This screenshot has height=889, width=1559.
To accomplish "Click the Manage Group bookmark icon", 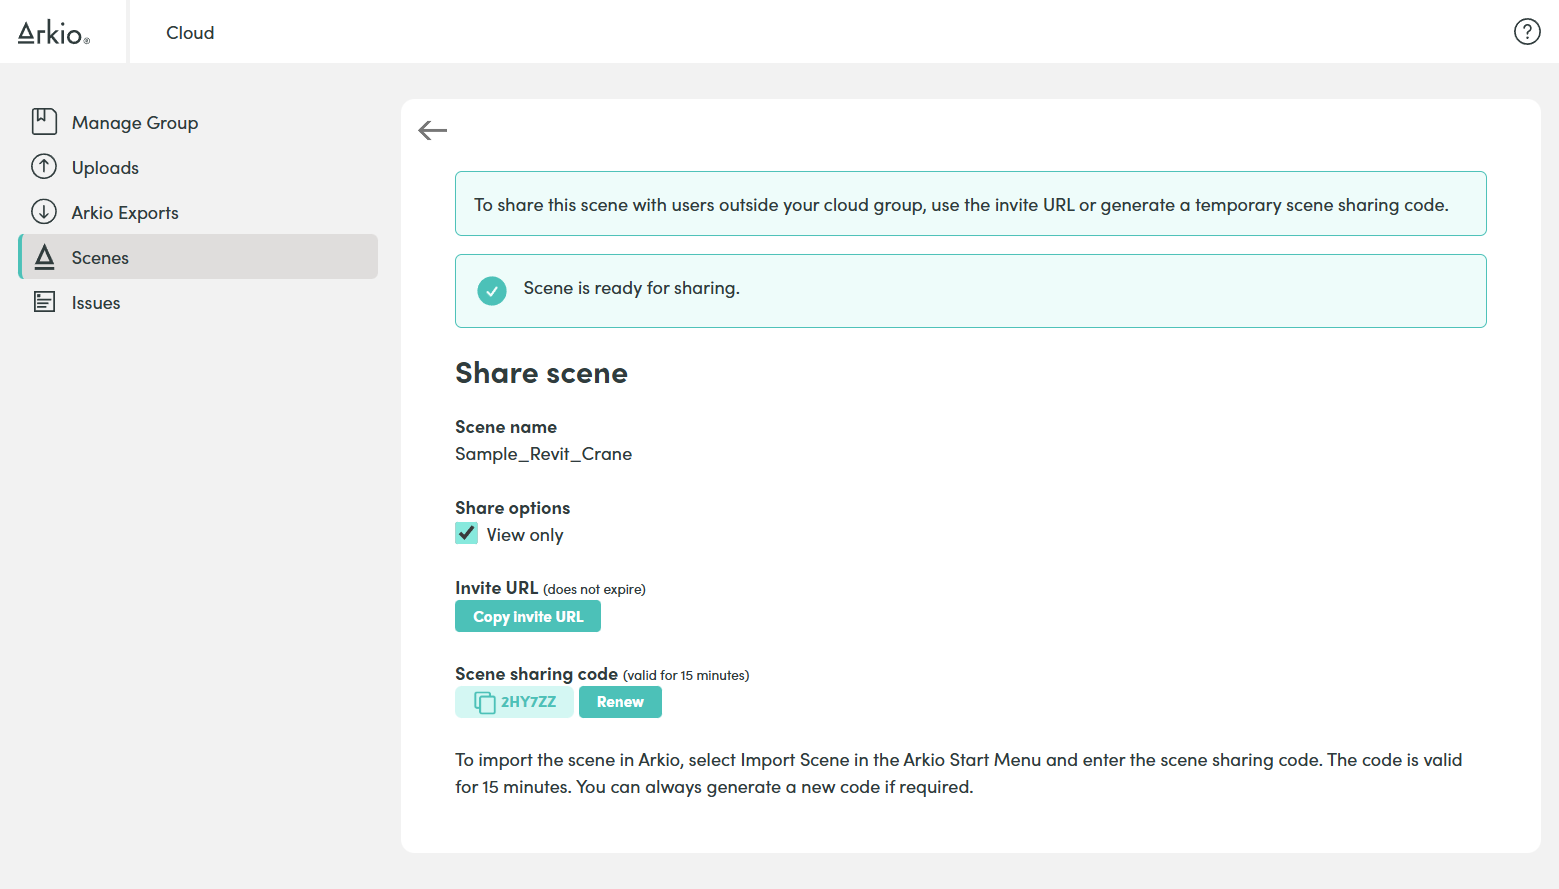I will (44, 122).
